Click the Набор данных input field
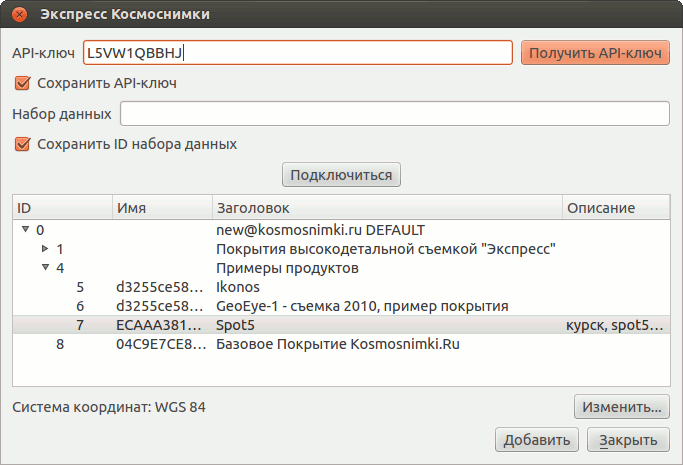The image size is (683, 465). click(394, 114)
